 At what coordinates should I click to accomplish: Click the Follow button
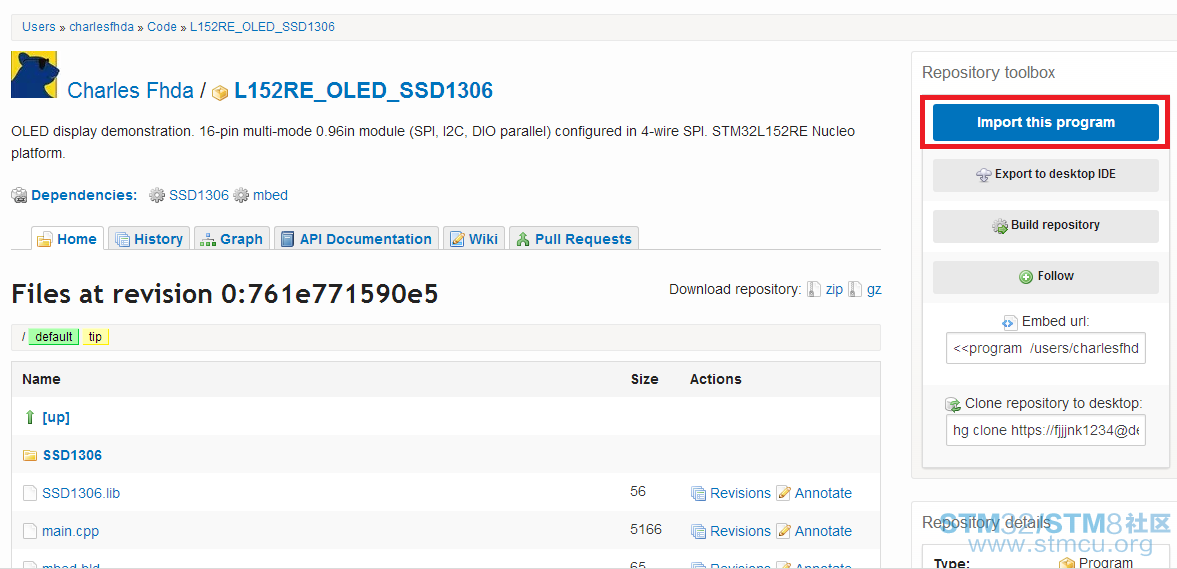click(x=1046, y=276)
